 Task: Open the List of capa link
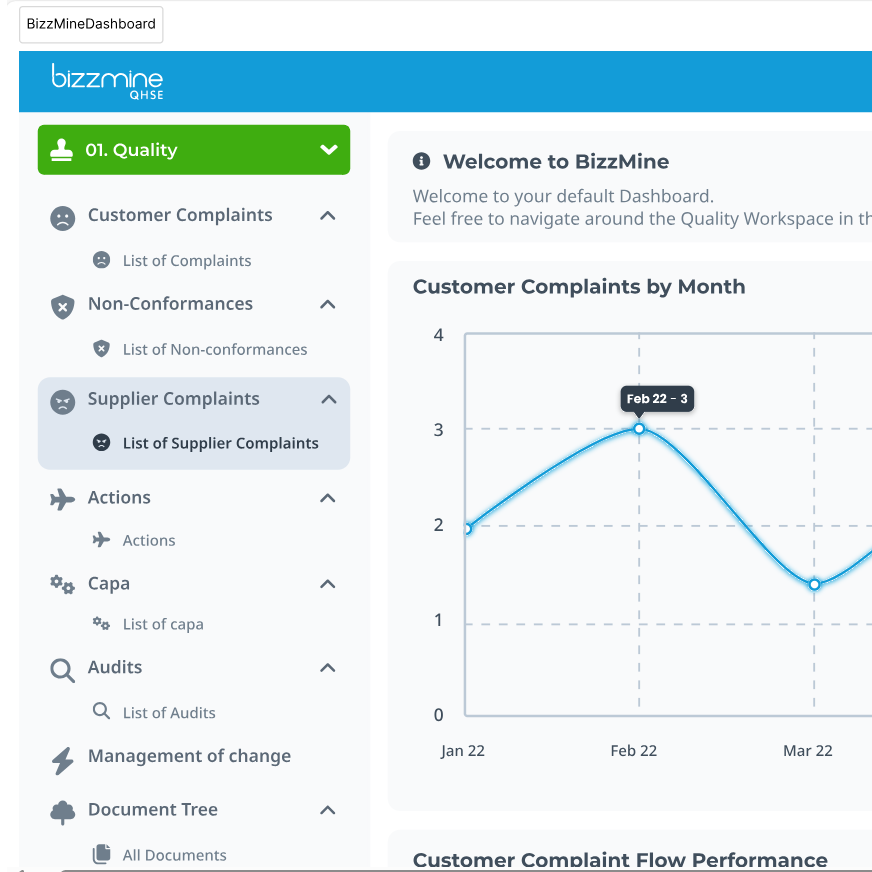[163, 624]
